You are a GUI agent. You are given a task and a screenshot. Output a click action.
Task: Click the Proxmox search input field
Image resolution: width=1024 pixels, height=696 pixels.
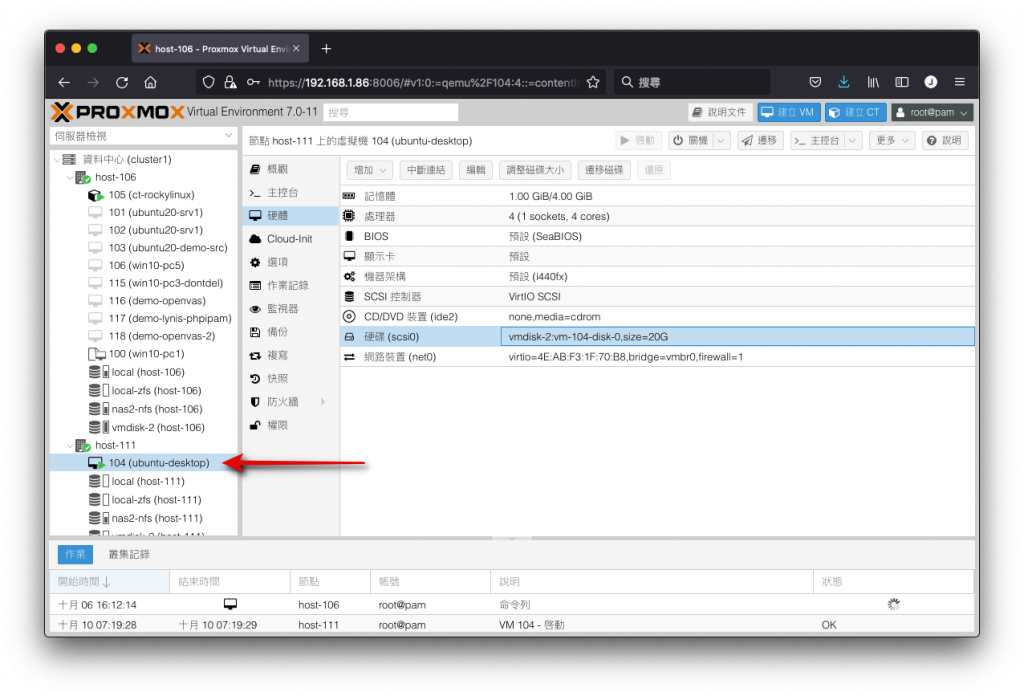pyautogui.click(x=391, y=112)
